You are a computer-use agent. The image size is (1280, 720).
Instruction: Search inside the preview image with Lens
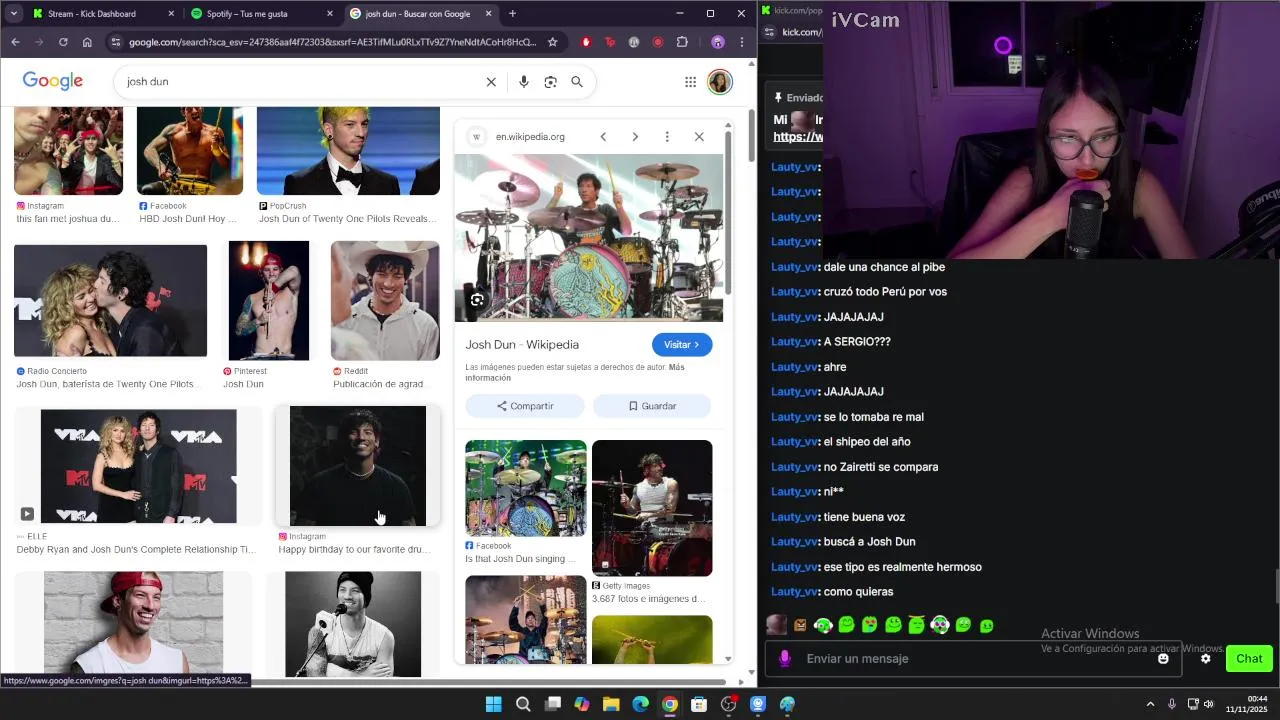477,300
